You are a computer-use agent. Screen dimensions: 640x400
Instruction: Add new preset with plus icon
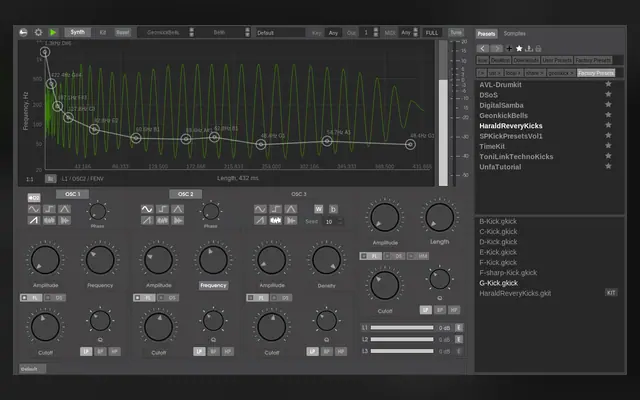click(509, 49)
